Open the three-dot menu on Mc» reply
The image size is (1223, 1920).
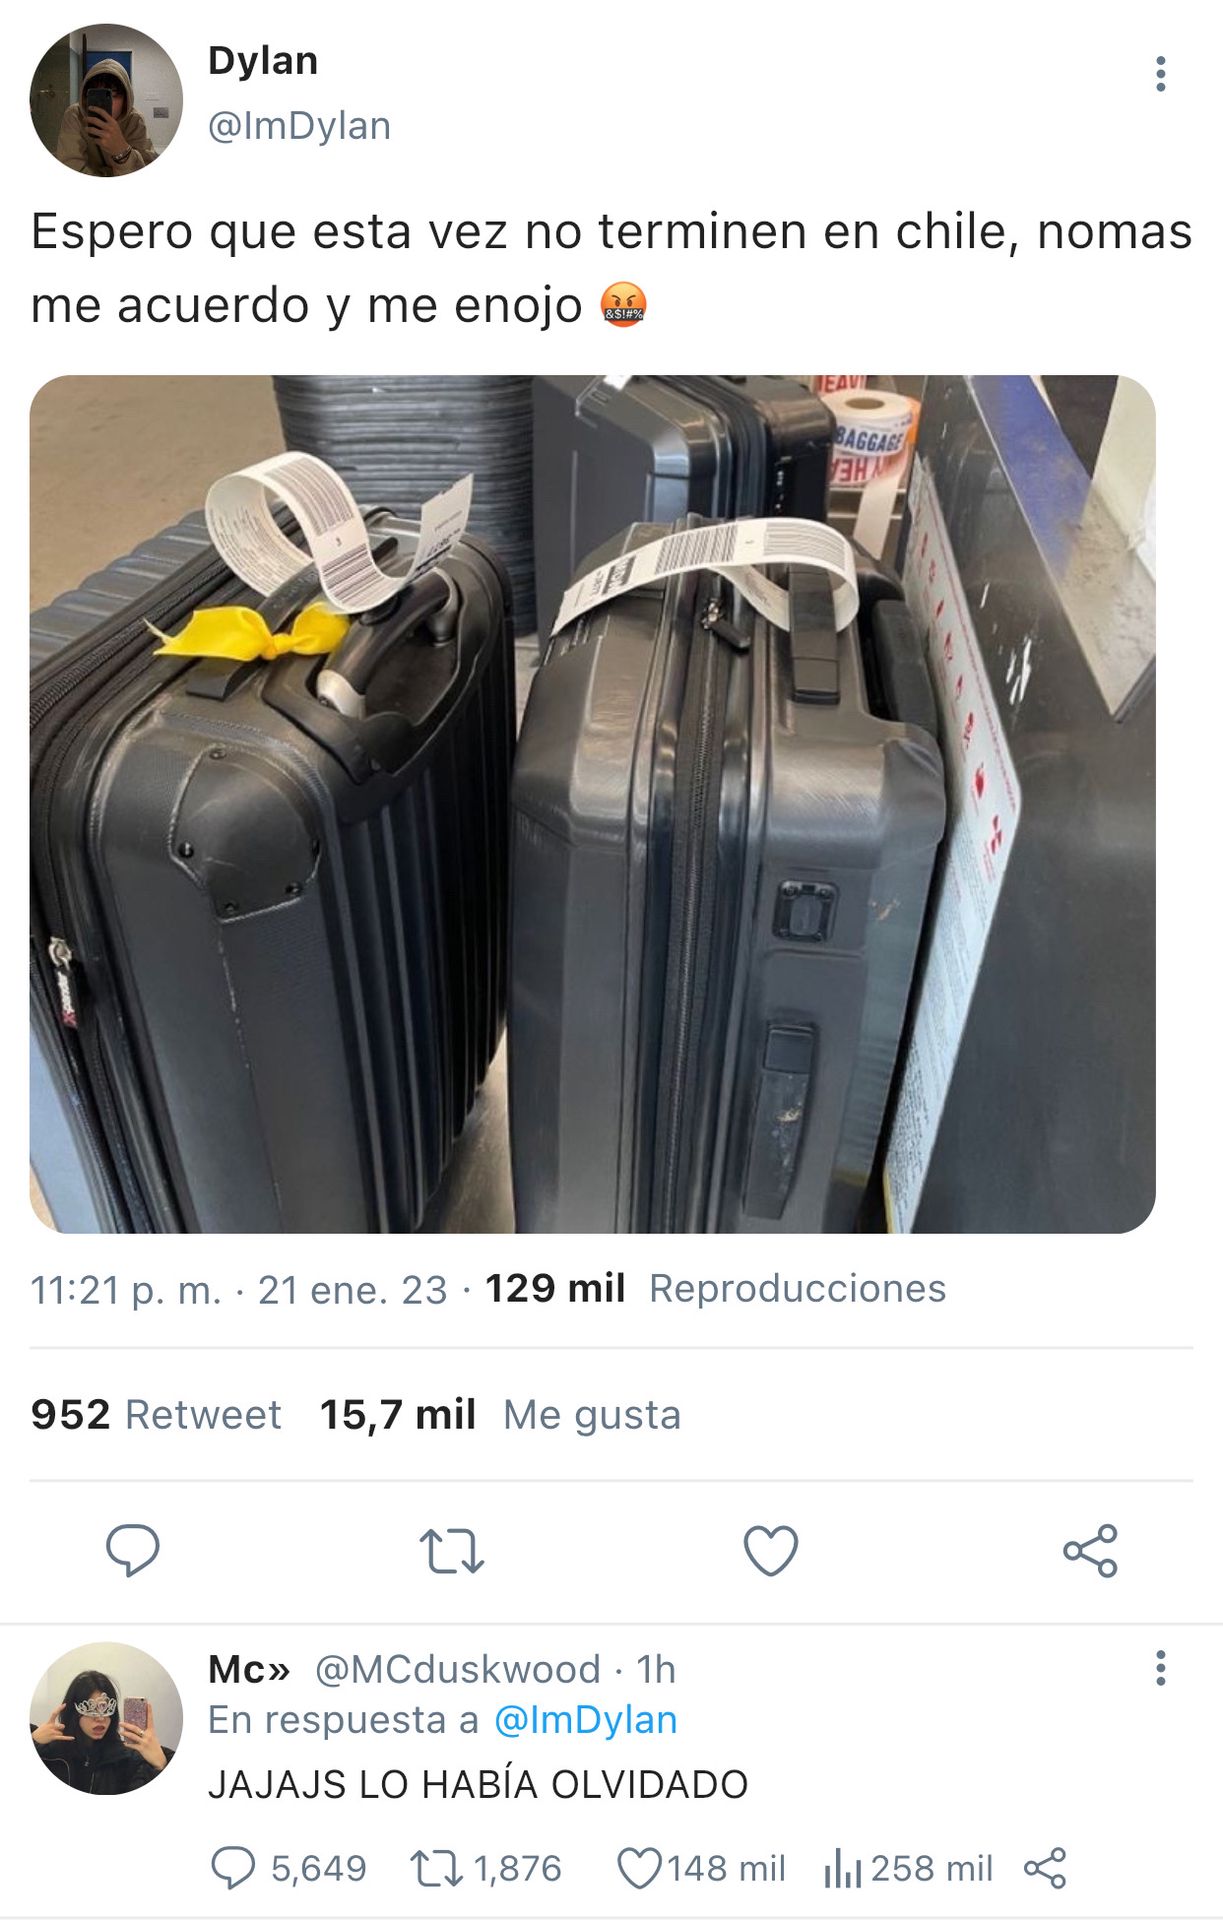[x=1160, y=1668]
